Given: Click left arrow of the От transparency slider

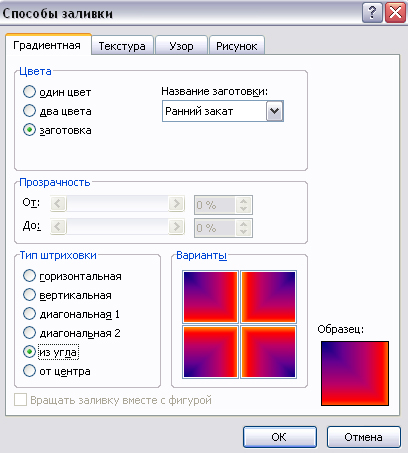Looking at the screenshot, I should [x=58, y=203].
